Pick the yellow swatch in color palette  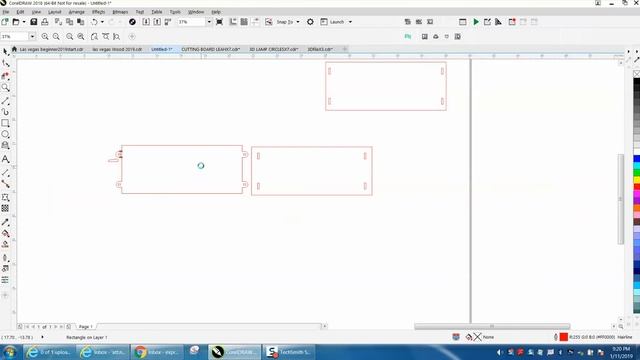(637, 180)
